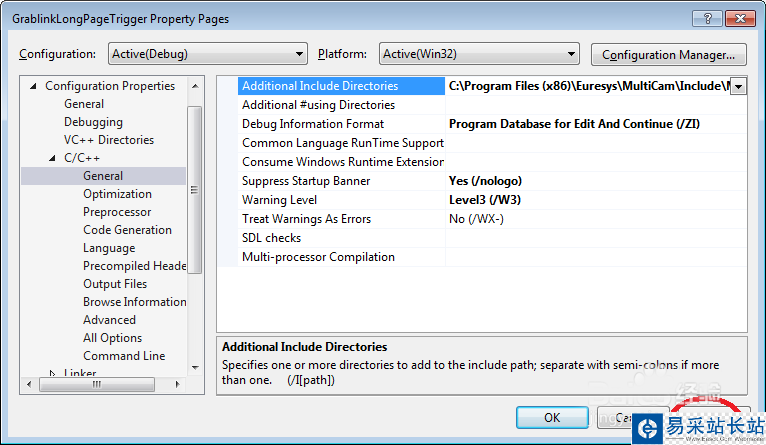Image resolution: width=766 pixels, height=445 pixels.
Task: Click the Configuration Manager button
Action: (669, 54)
